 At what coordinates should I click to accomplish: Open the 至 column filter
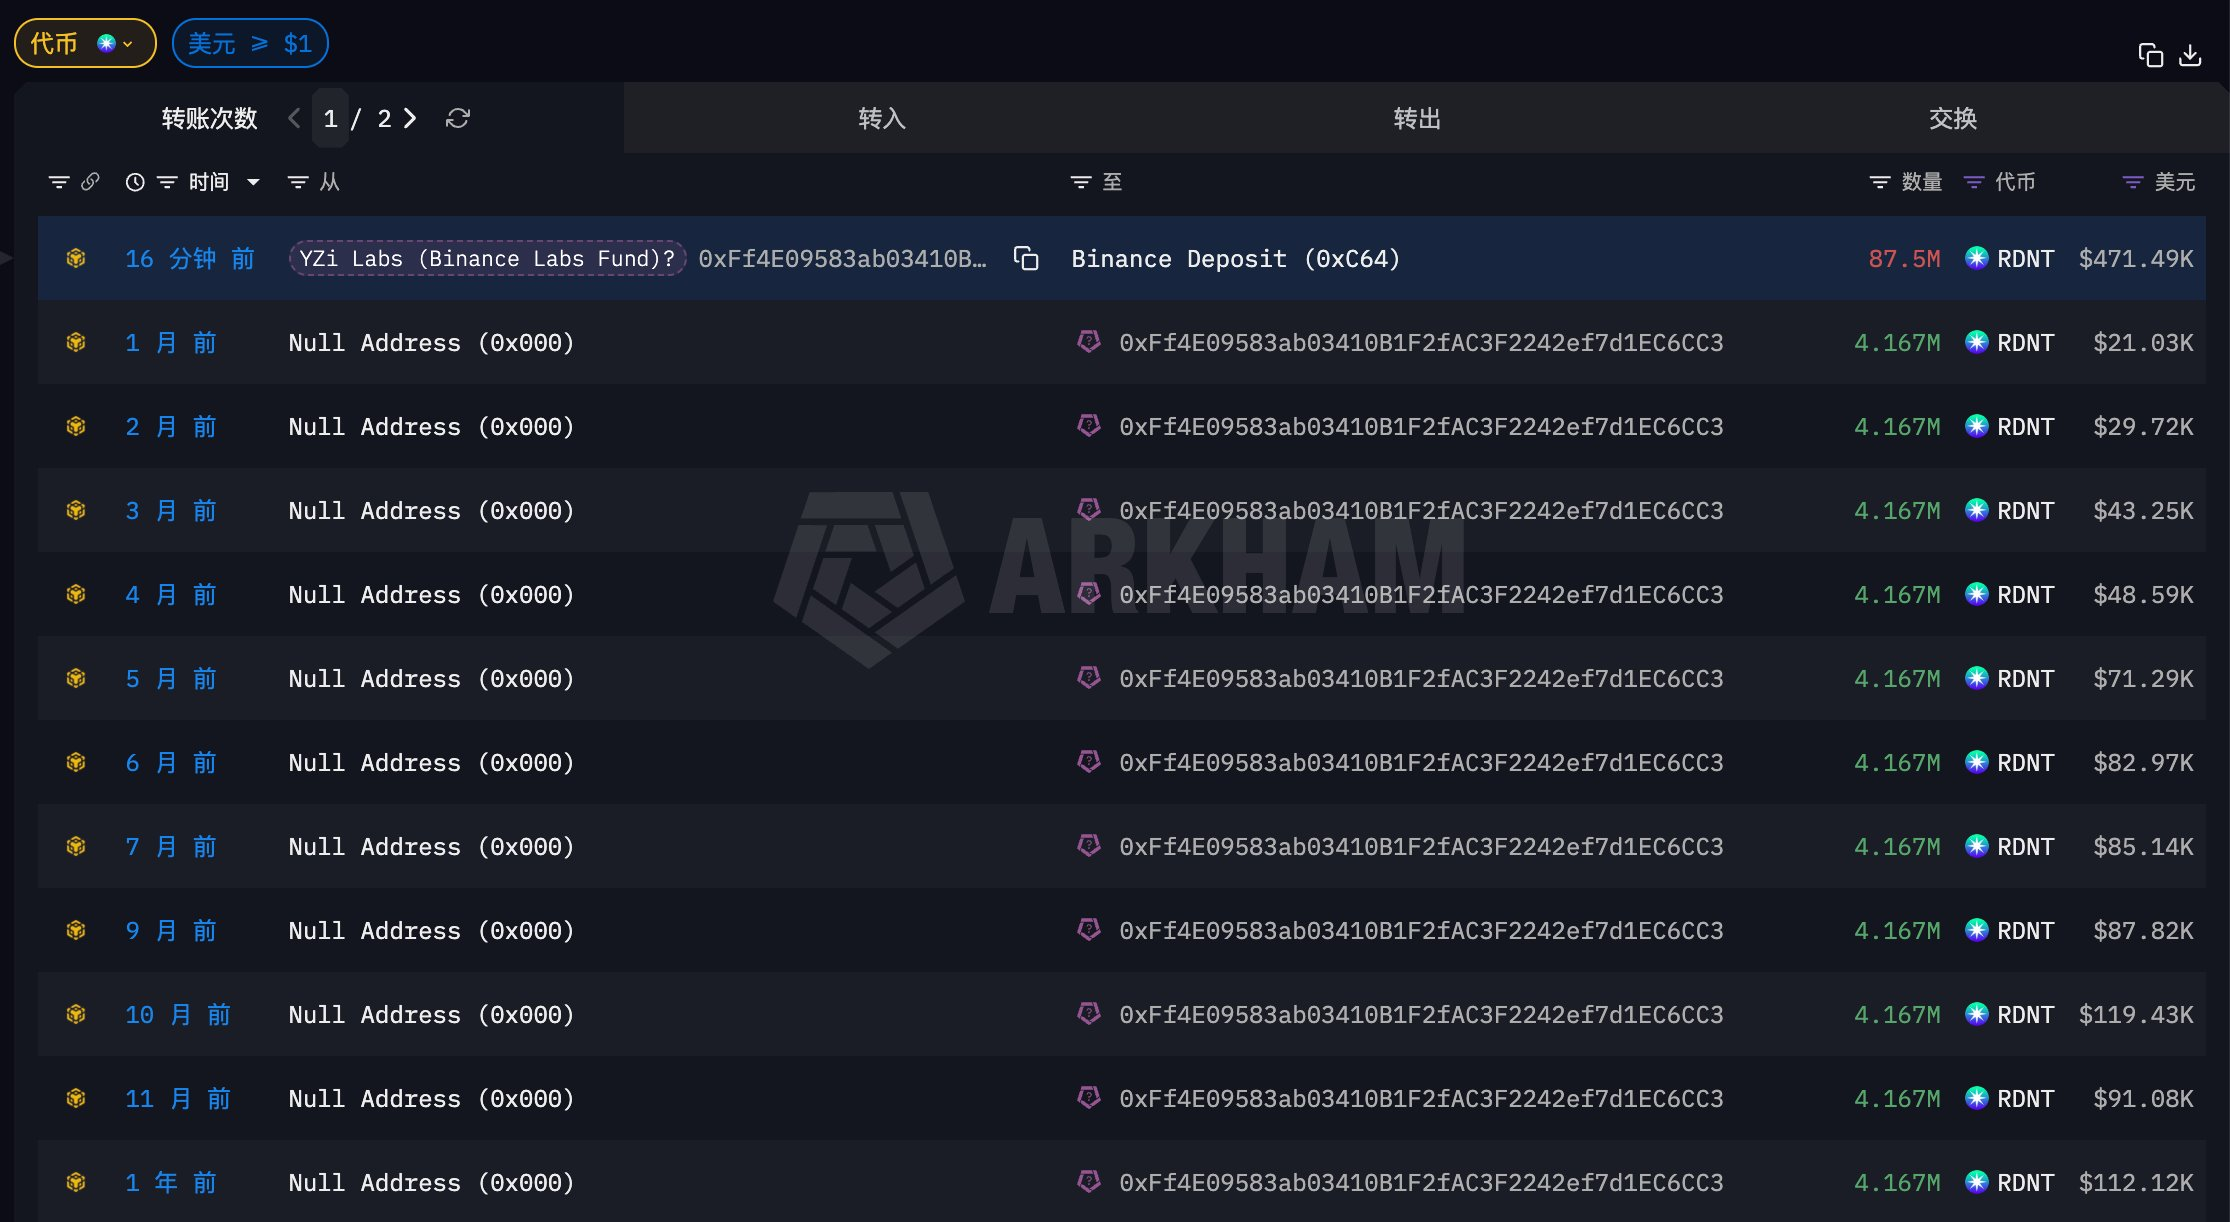pos(1081,182)
